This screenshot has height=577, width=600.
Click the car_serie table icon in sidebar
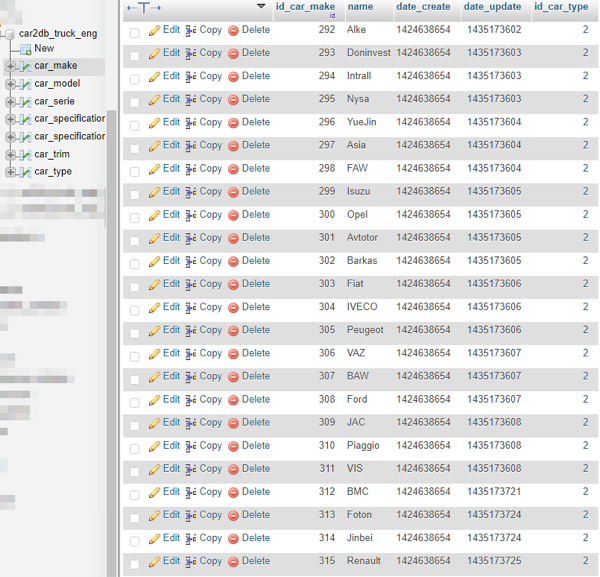pyautogui.click(x=25, y=102)
